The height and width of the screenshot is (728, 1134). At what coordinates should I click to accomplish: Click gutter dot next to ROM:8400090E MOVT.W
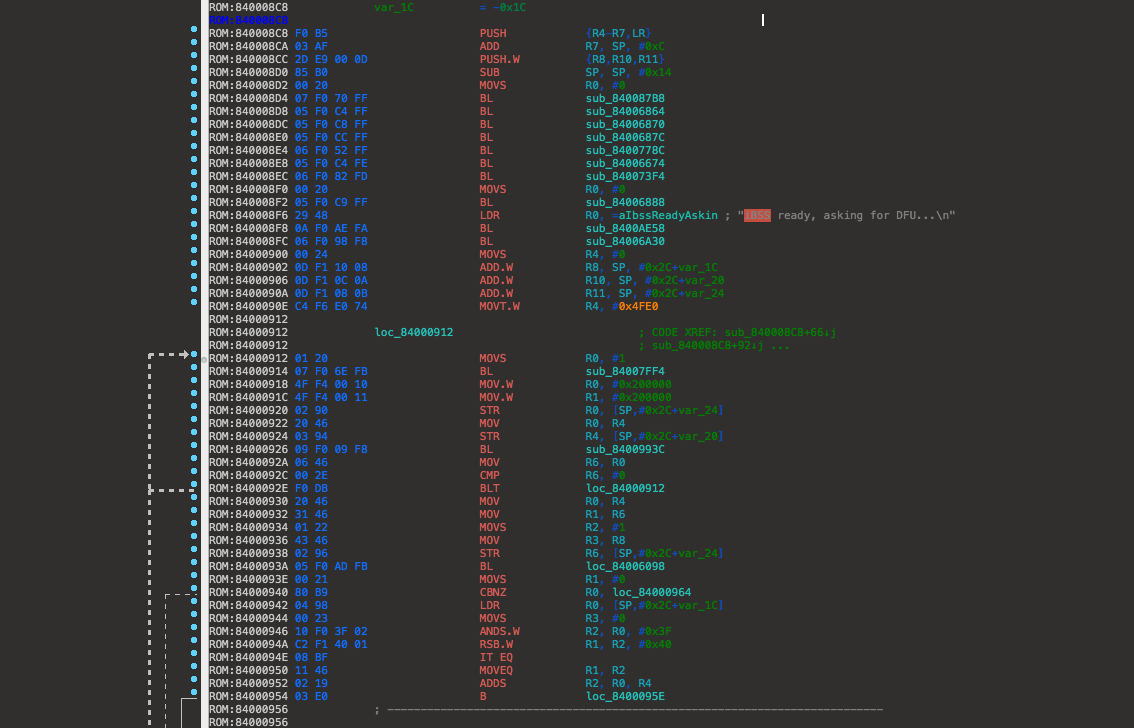coord(193,306)
